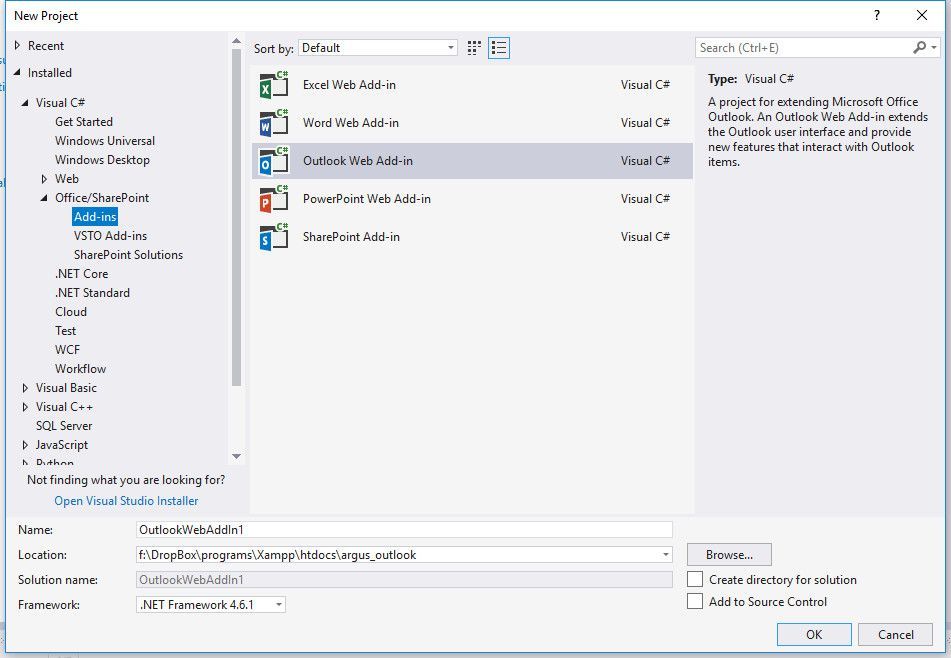951x658 pixels.
Task: Select SharePoint Add-in template name
Action: click(x=351, y=237)
